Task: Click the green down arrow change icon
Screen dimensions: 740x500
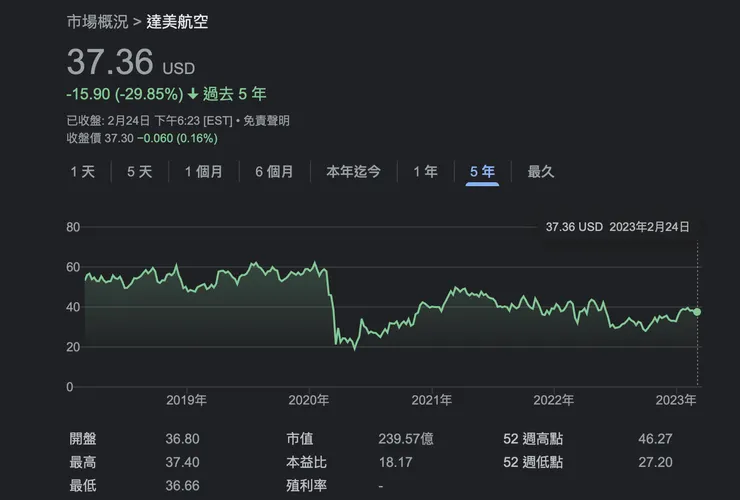Action: [193, 94]
